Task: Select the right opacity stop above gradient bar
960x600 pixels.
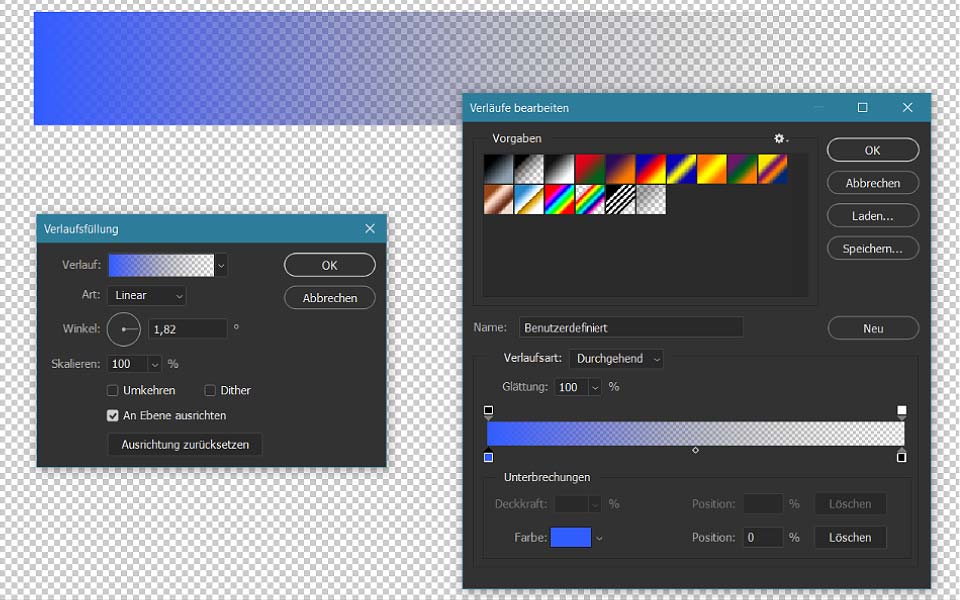Action: [902, 412]
